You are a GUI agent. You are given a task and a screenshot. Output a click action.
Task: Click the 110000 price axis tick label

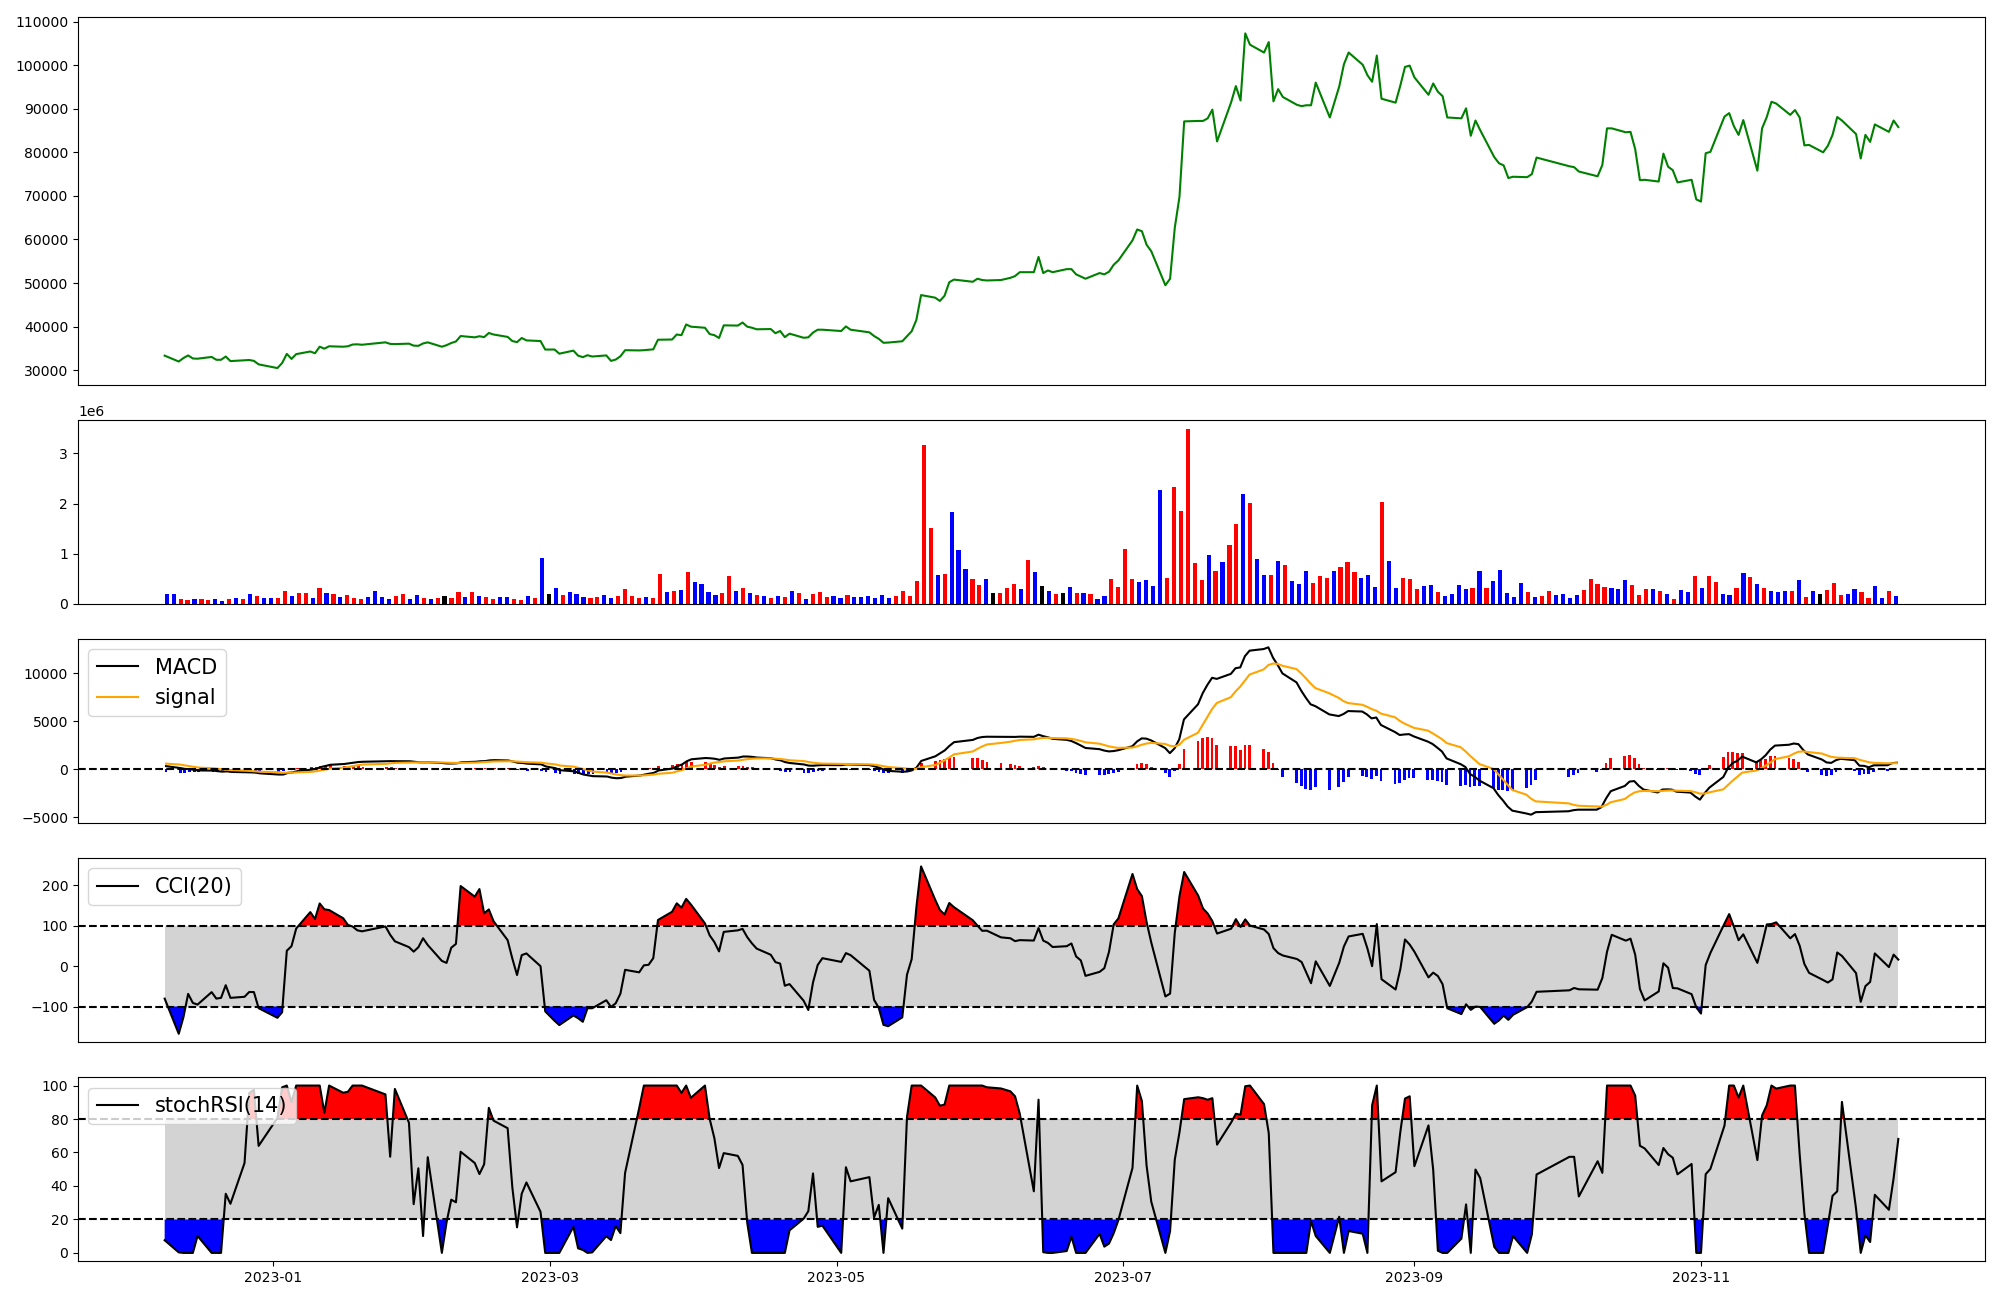pyautogui.click(x=42, y=22)
